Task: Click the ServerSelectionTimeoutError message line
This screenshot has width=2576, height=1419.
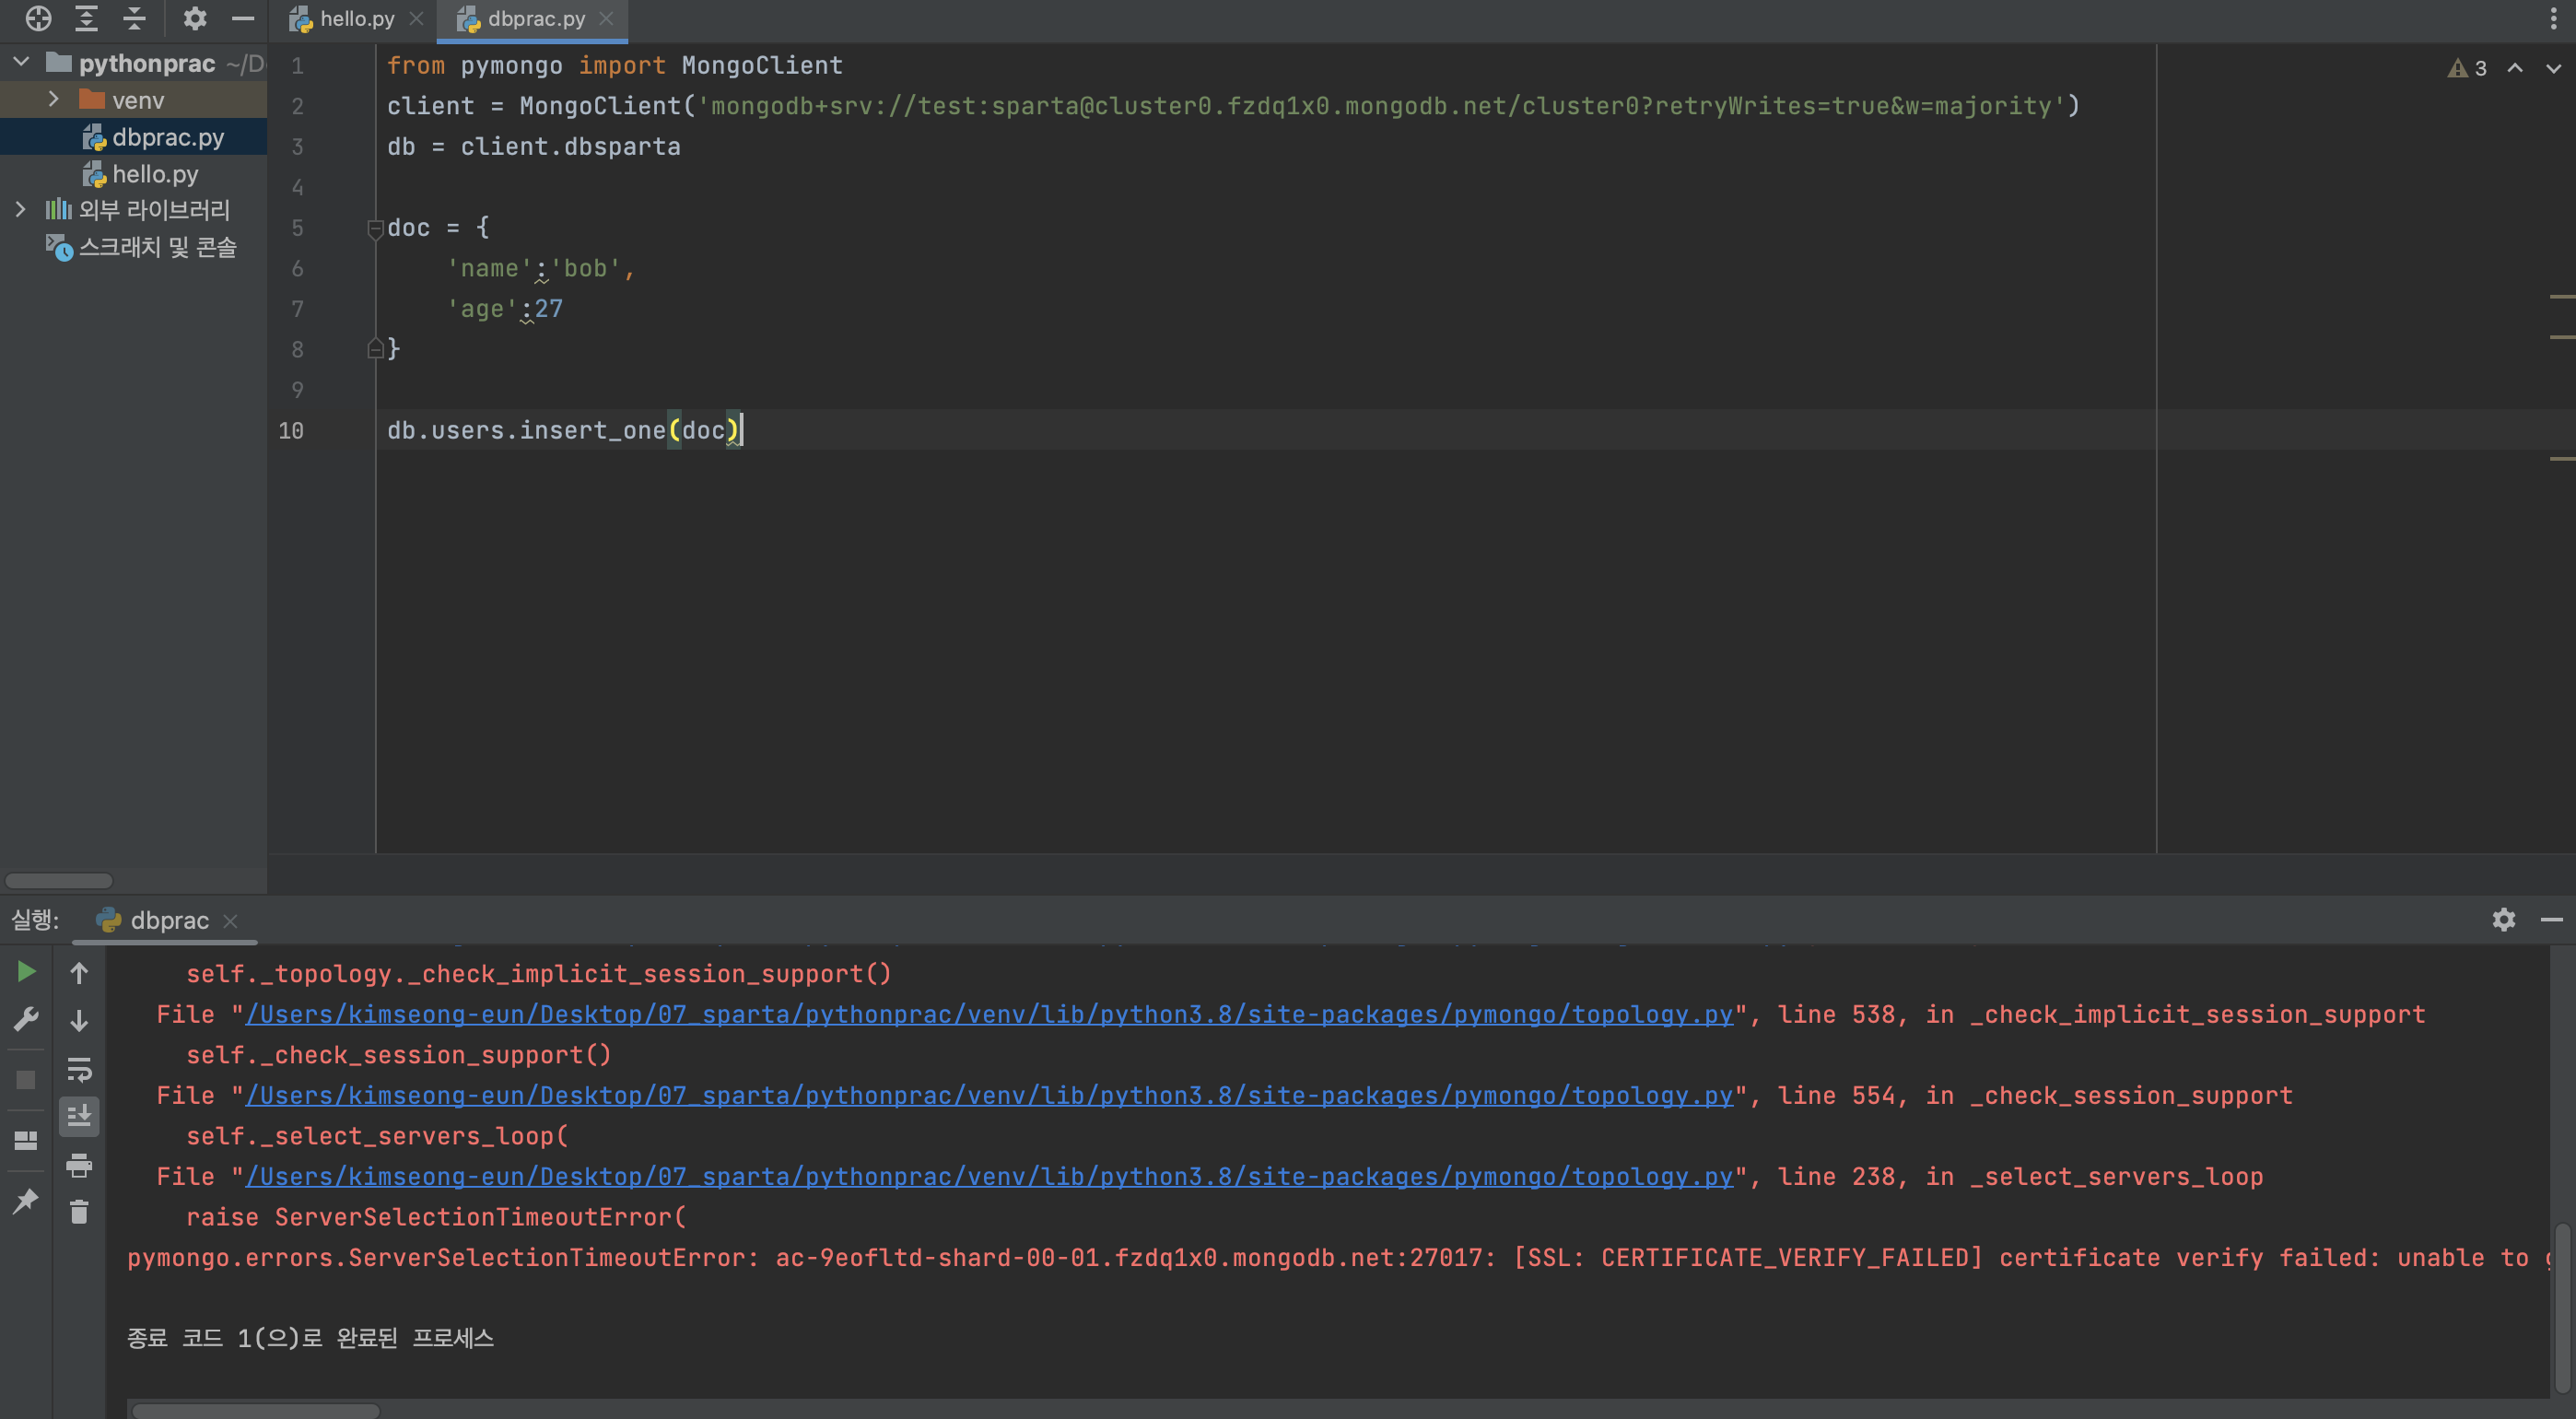Action: point(1340,1257)
